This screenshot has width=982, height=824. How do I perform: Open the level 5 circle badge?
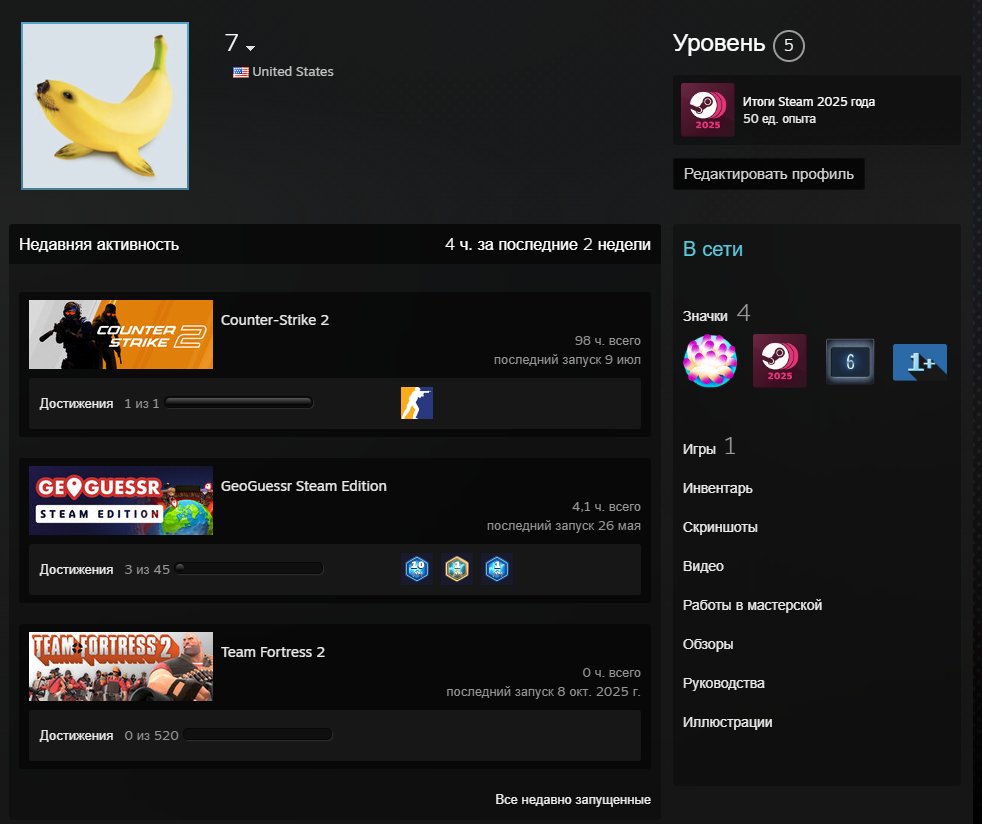788,45
